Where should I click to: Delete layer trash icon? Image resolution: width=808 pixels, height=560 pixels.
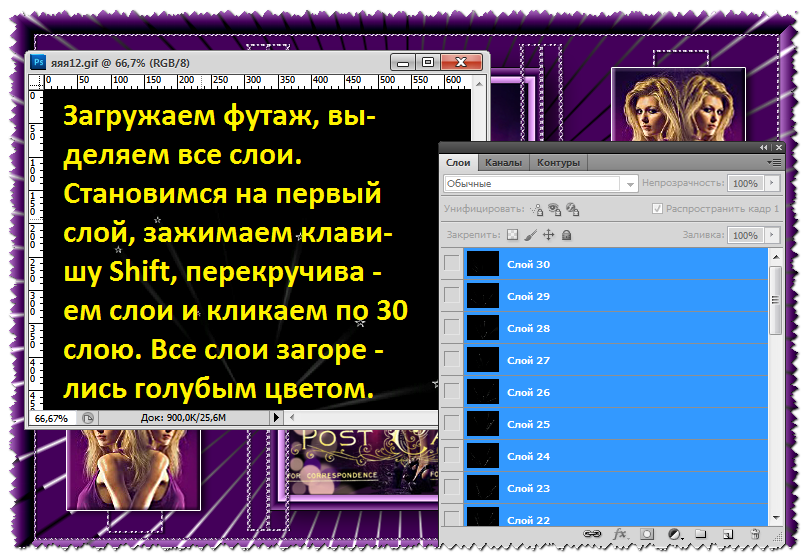click(755, 534)
